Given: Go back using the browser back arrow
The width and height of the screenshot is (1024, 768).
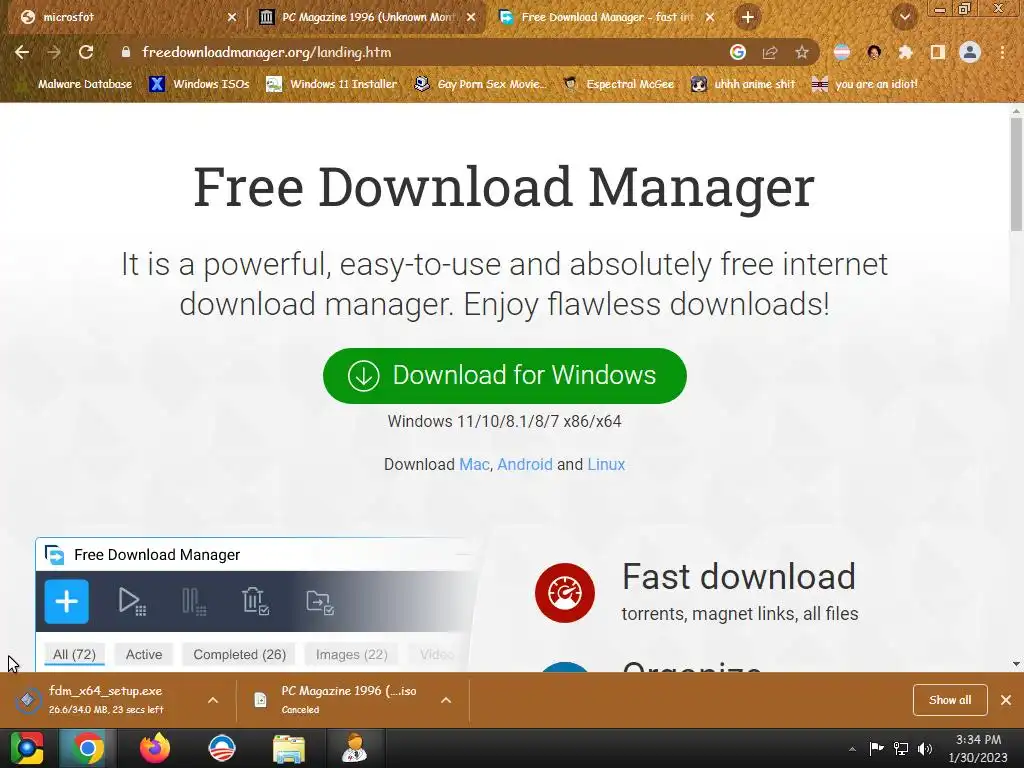Looking at the screenshot, I should tap(22, 52).
